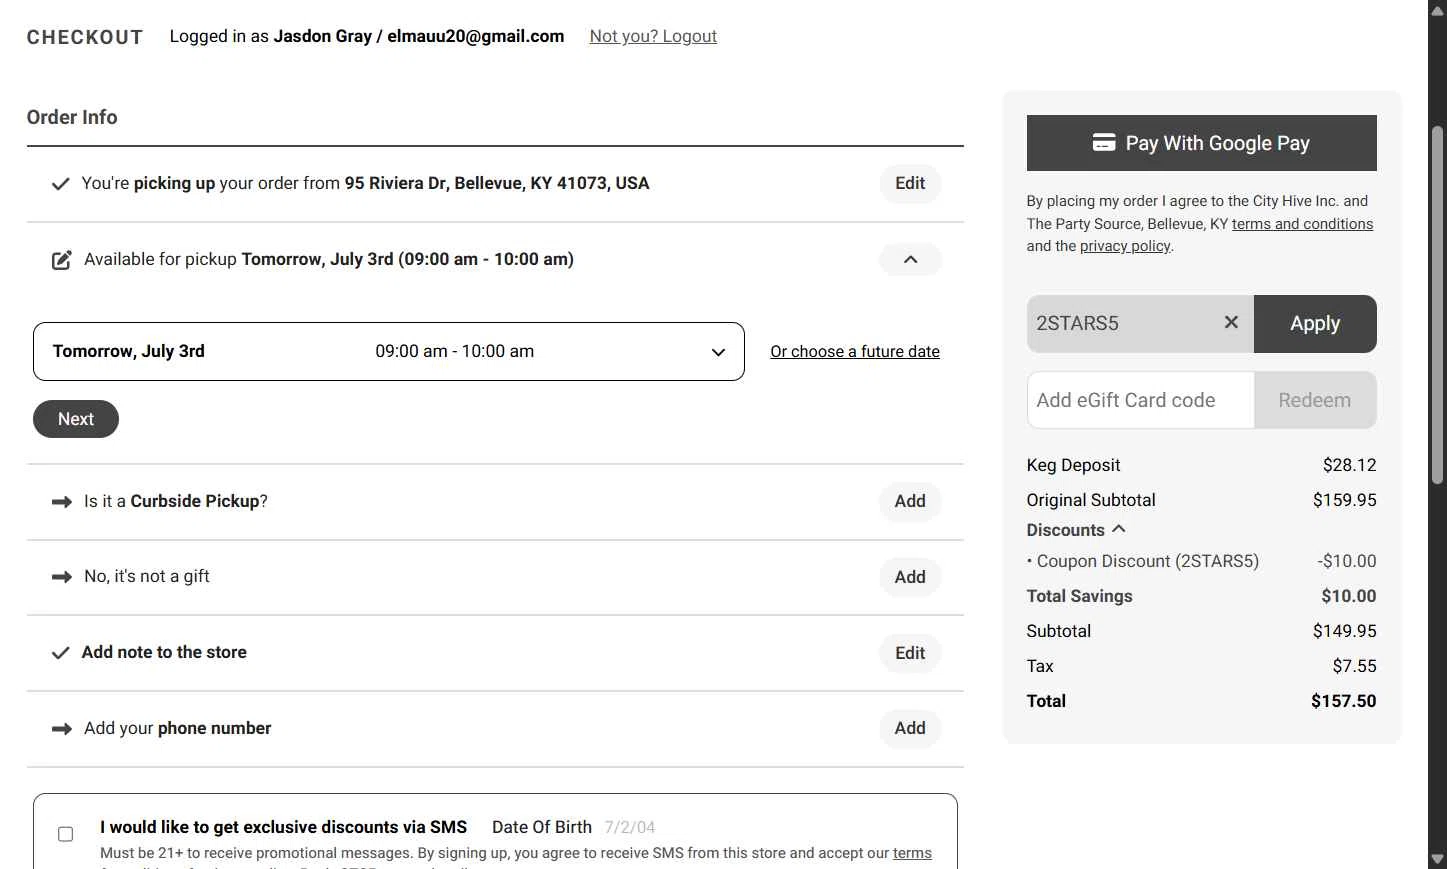This screenshot has height=869, width=1447.
Task: Open the privacy policy link
Action: pyautogui.click(x=1125, y=246)
